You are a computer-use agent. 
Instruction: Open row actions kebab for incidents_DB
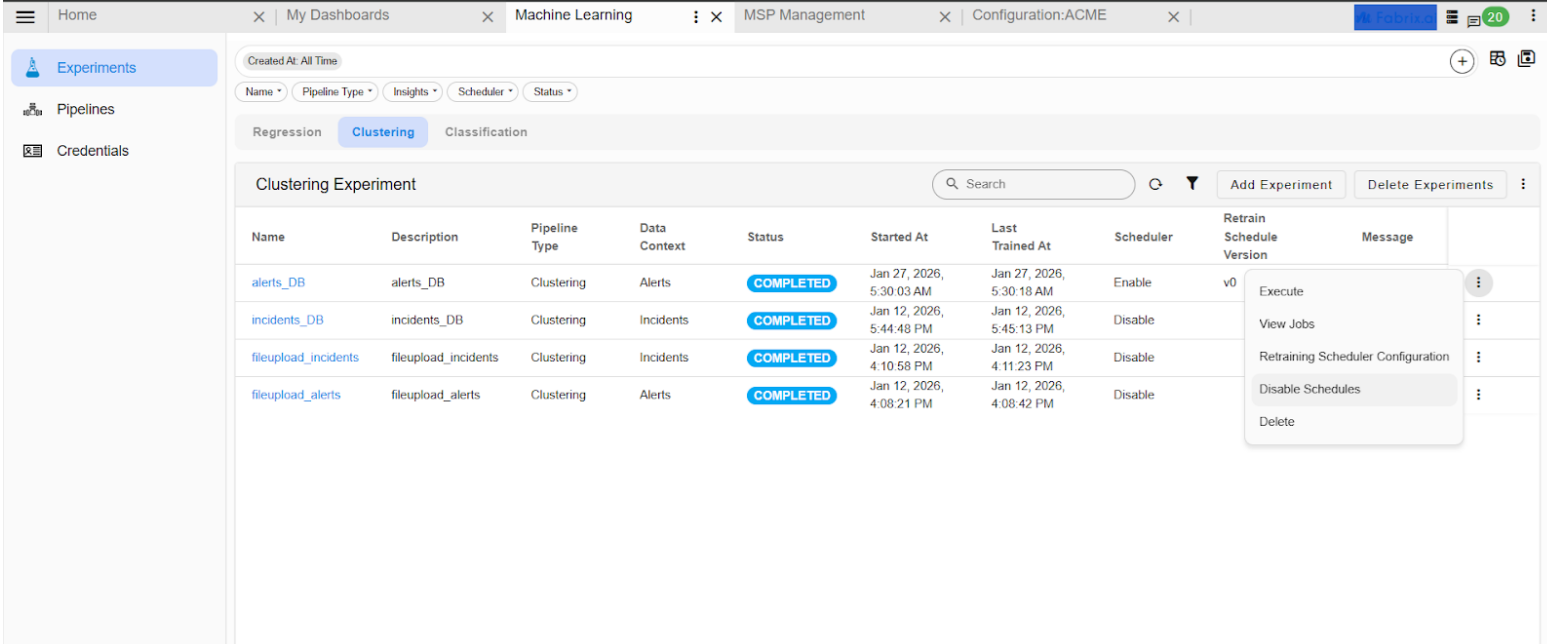(x=1479, y=320)
